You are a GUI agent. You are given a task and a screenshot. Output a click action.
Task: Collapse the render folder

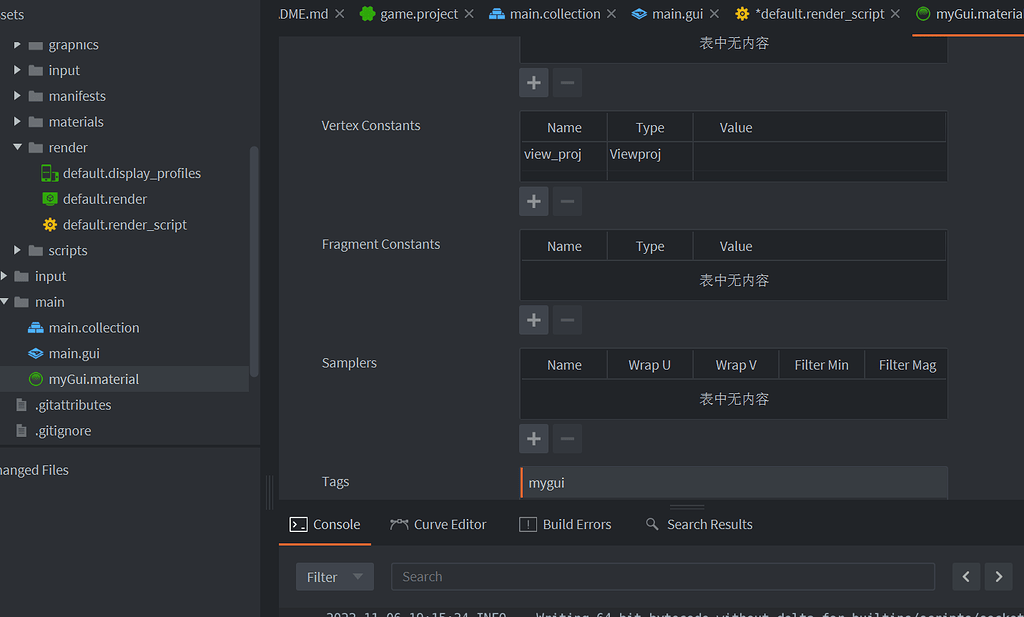(17, 147)
